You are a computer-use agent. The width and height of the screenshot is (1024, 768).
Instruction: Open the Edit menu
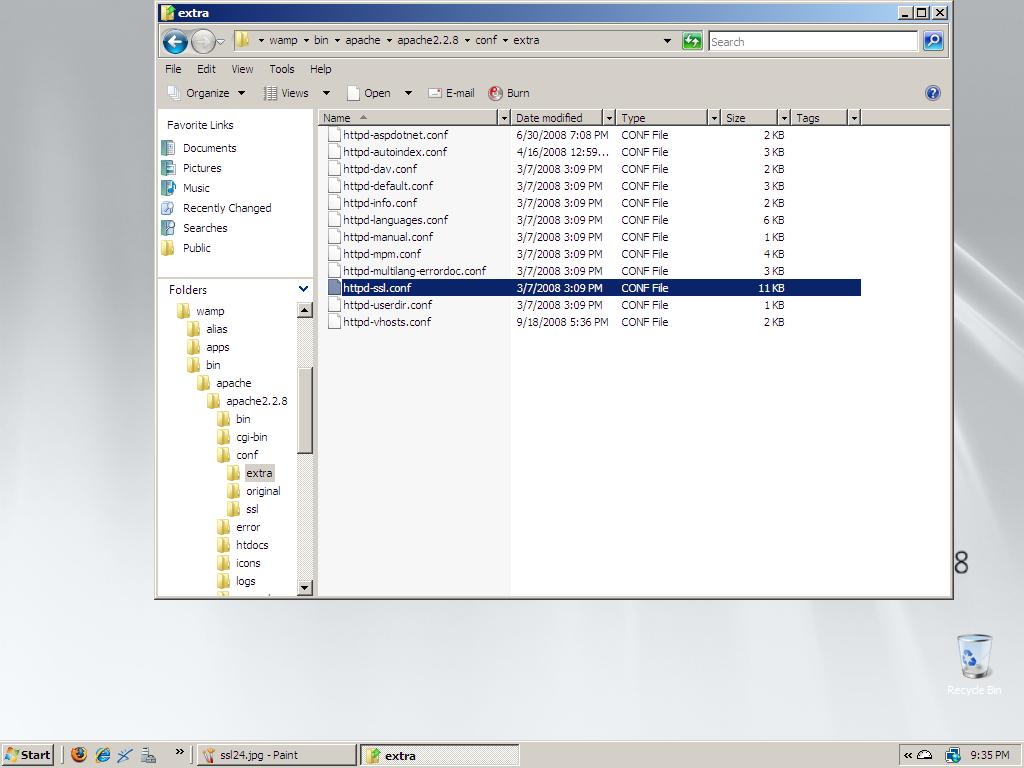pos(206,69)
